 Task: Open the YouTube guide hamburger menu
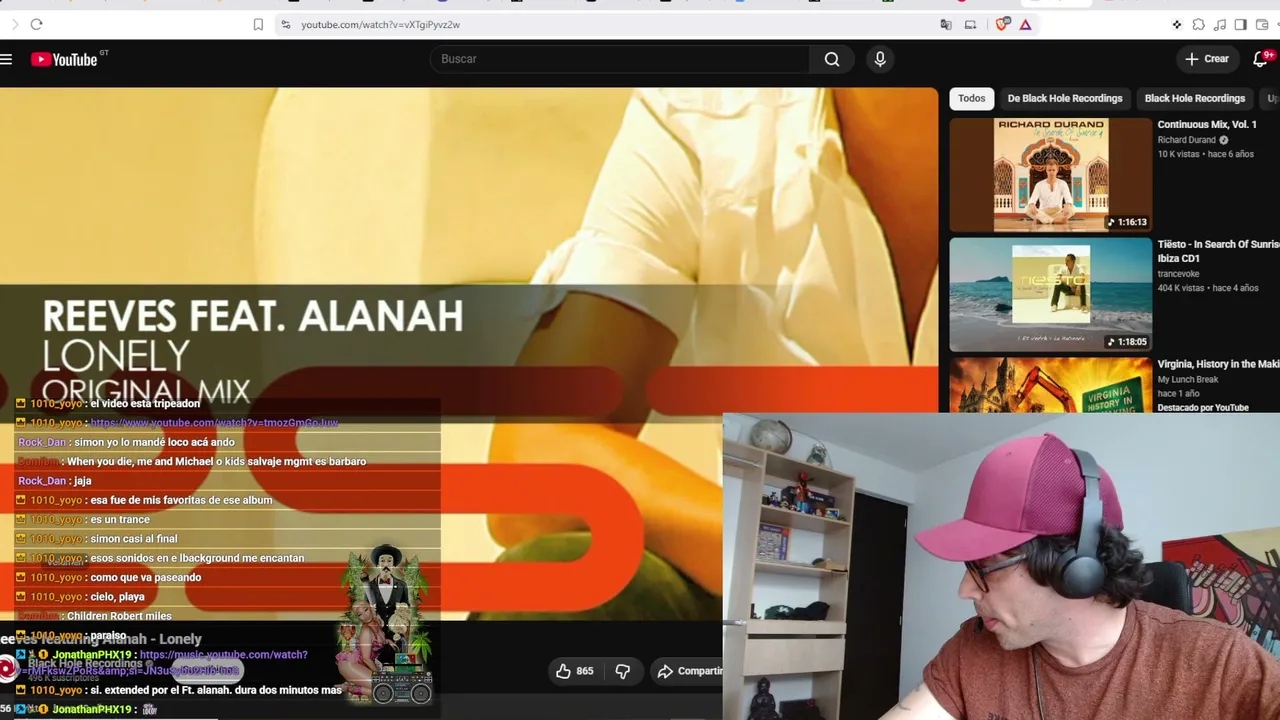pos(6,60)
